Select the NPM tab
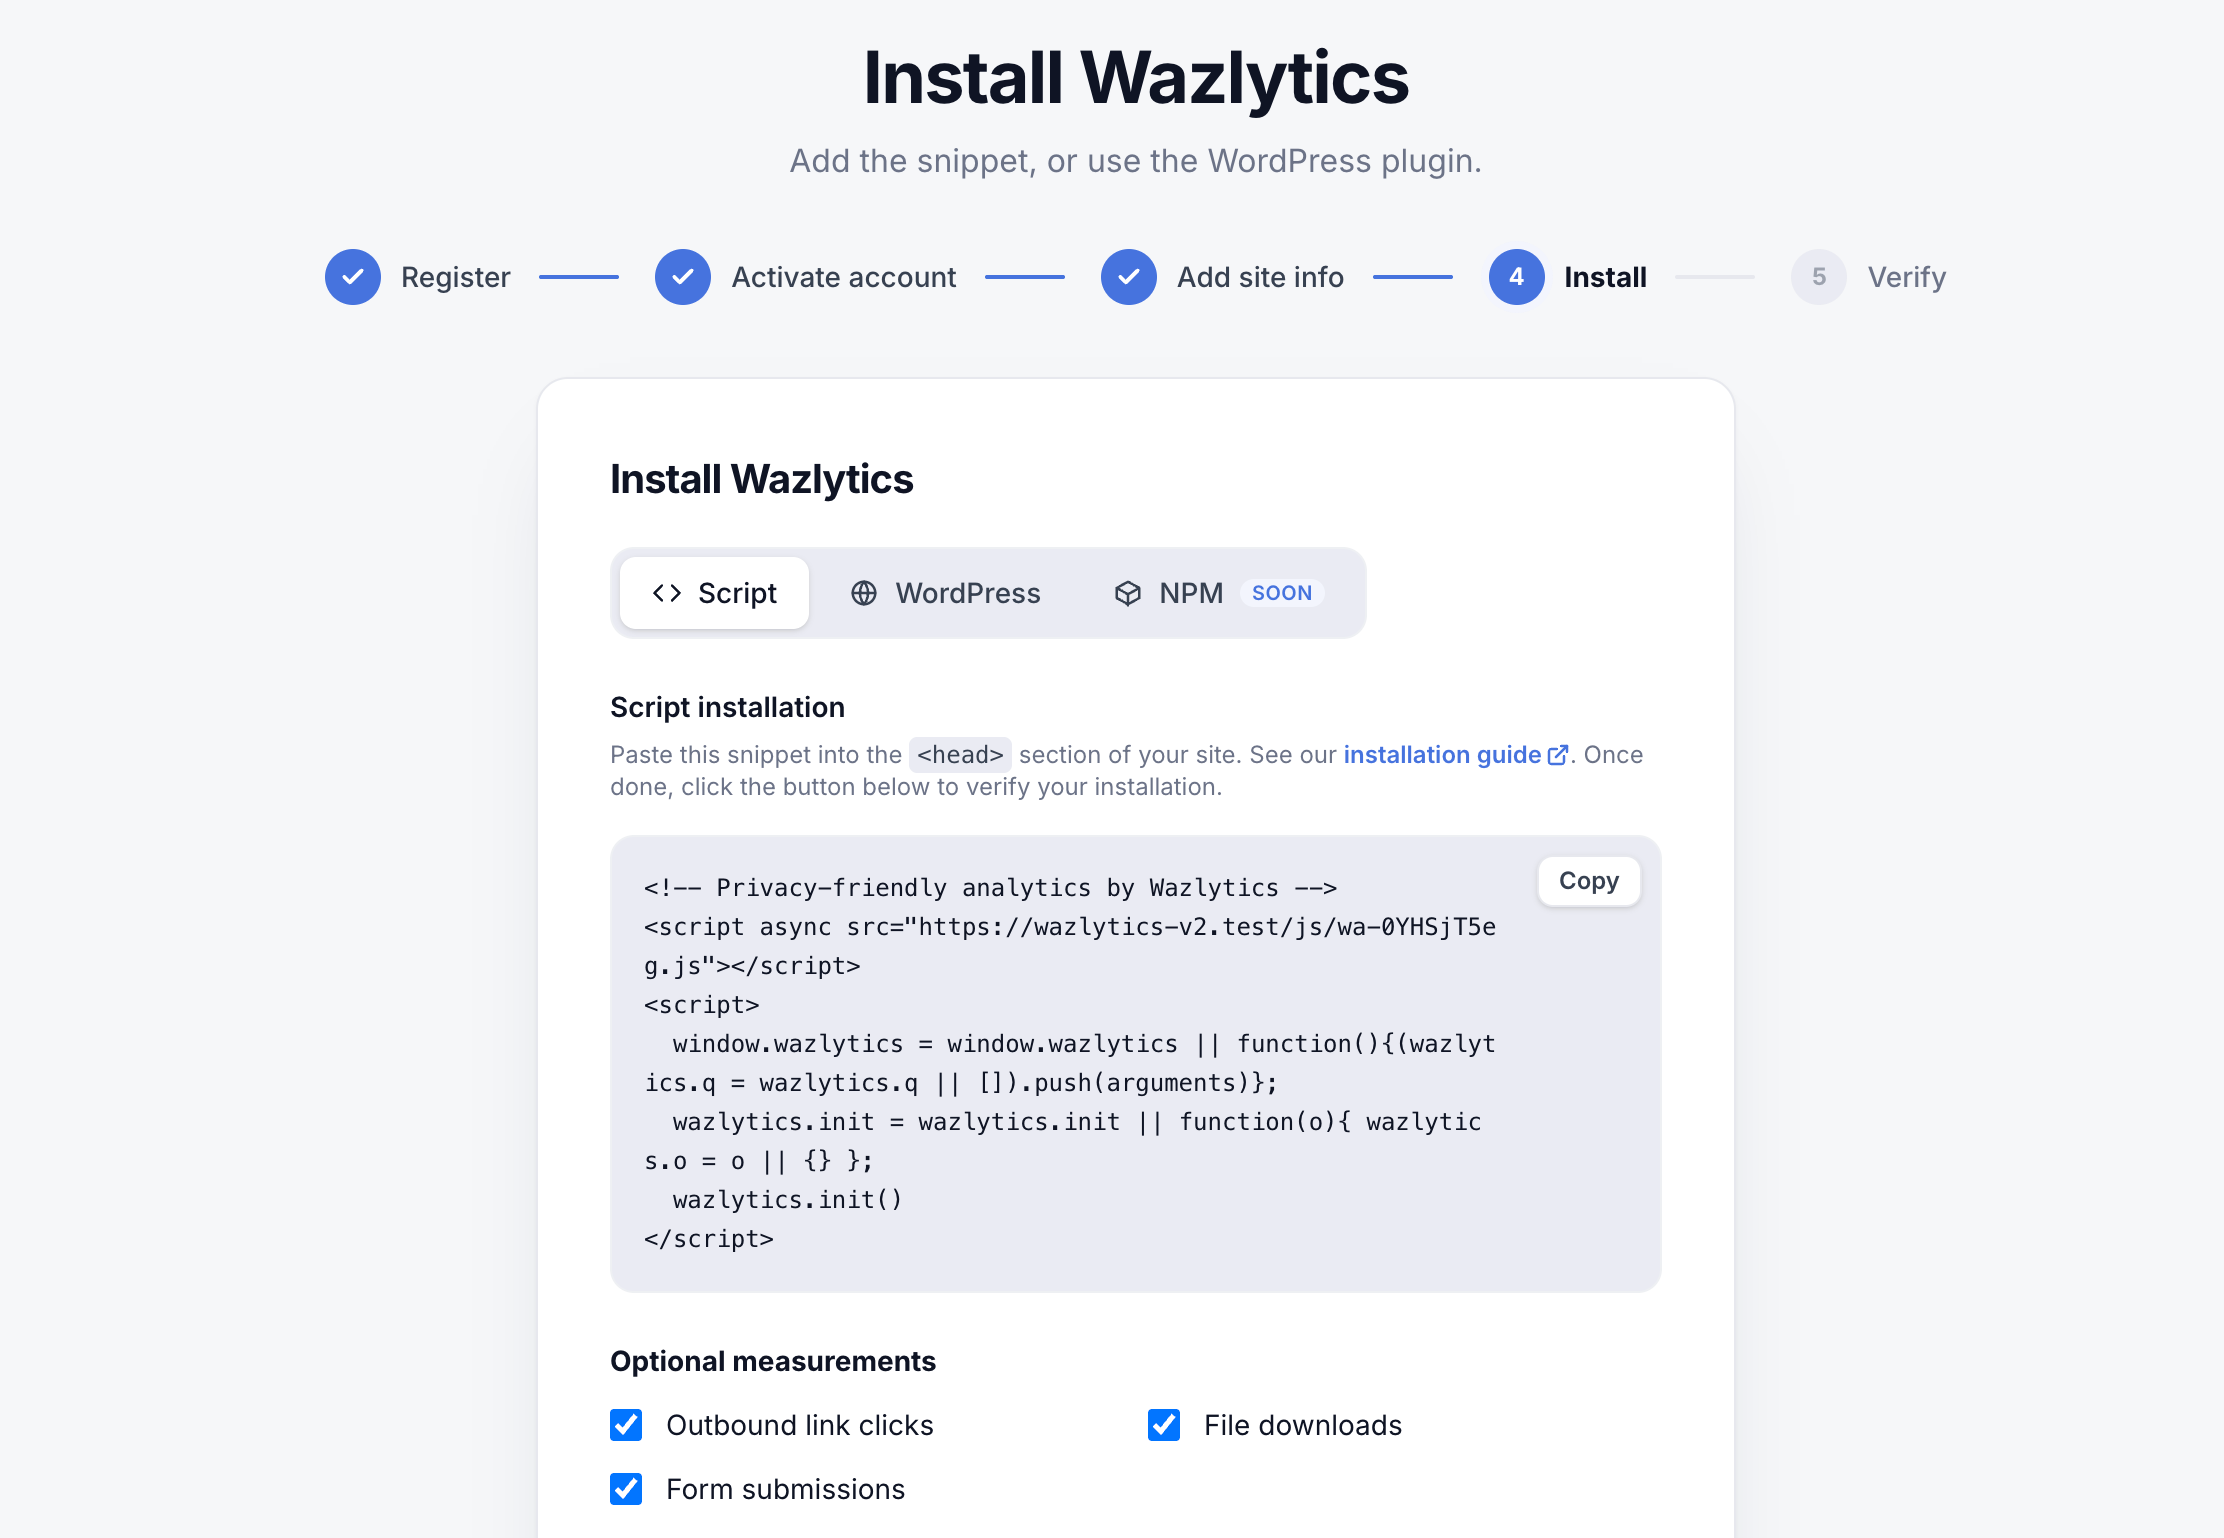The image size is (2224, 1538). pyautogui.click(x=1219, y=593)
